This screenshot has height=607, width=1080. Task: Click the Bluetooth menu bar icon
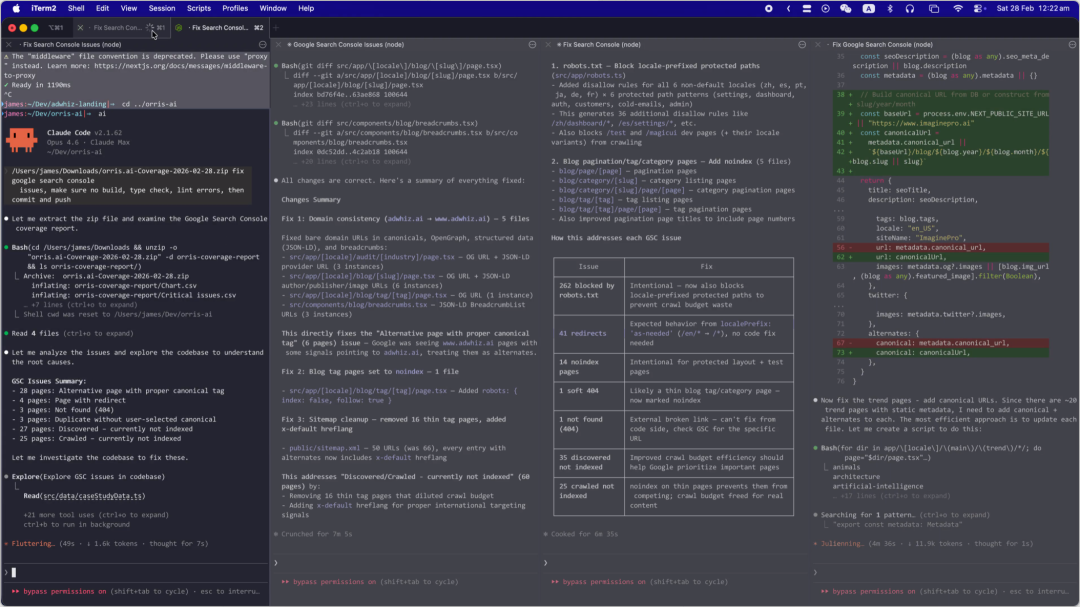click(891, 8)
